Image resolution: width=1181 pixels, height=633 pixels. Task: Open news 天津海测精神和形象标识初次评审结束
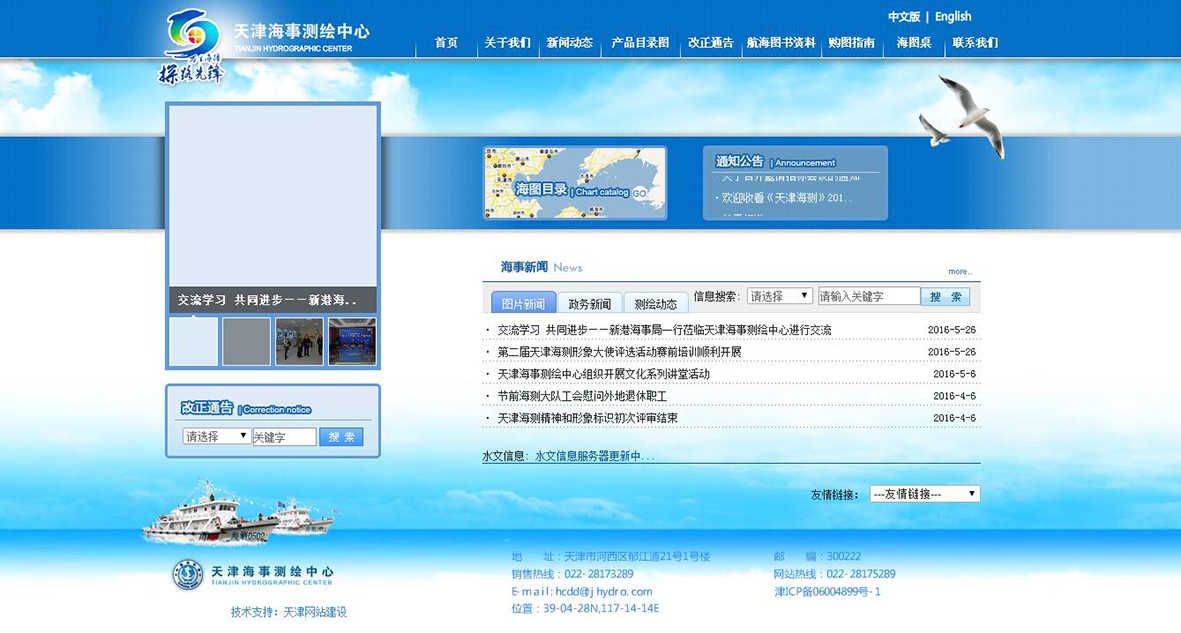587,417
